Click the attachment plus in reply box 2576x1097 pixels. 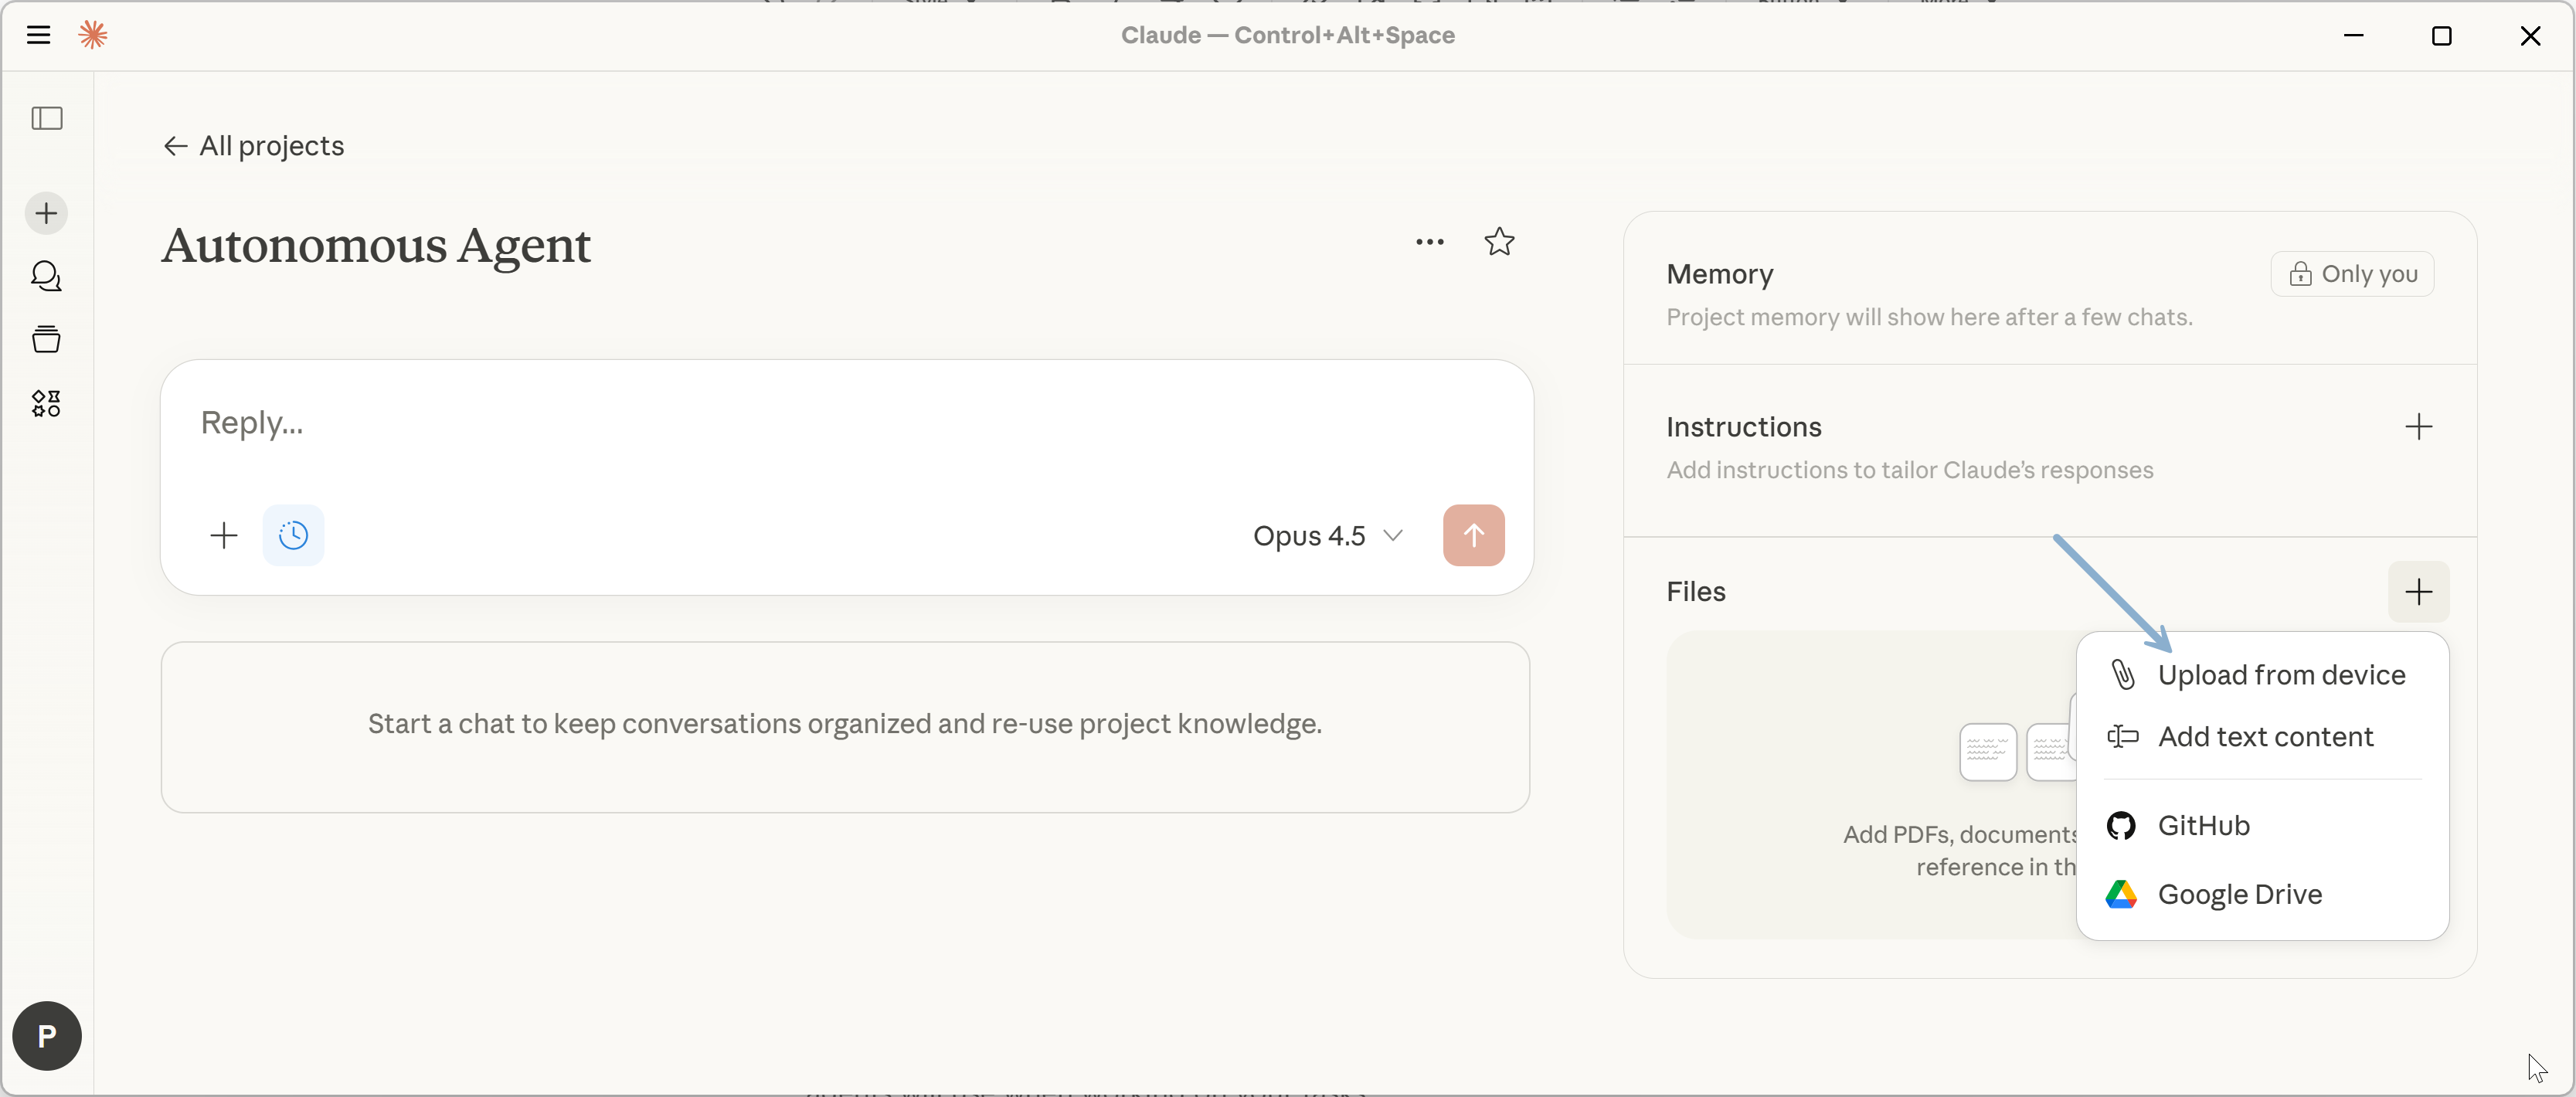[224, 535]
